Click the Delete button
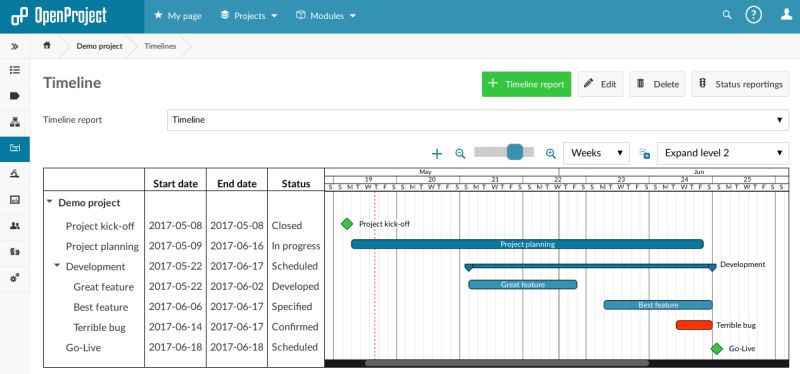Image resolution: width=800 pixels, height=374 pixels. click(x=657, y=84)
